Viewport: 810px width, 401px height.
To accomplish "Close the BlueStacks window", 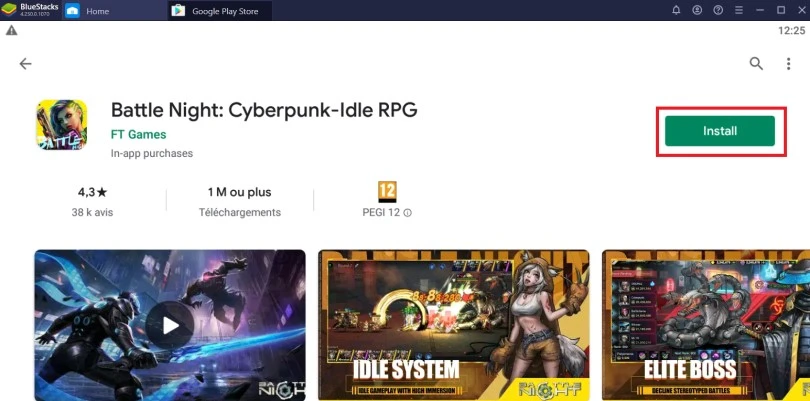I will (x=801, y=10).
